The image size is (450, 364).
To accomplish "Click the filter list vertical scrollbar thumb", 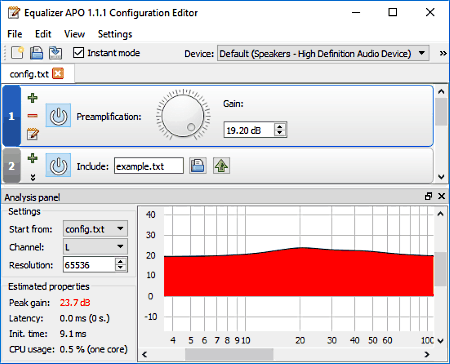I will click(x=441, y=112).
